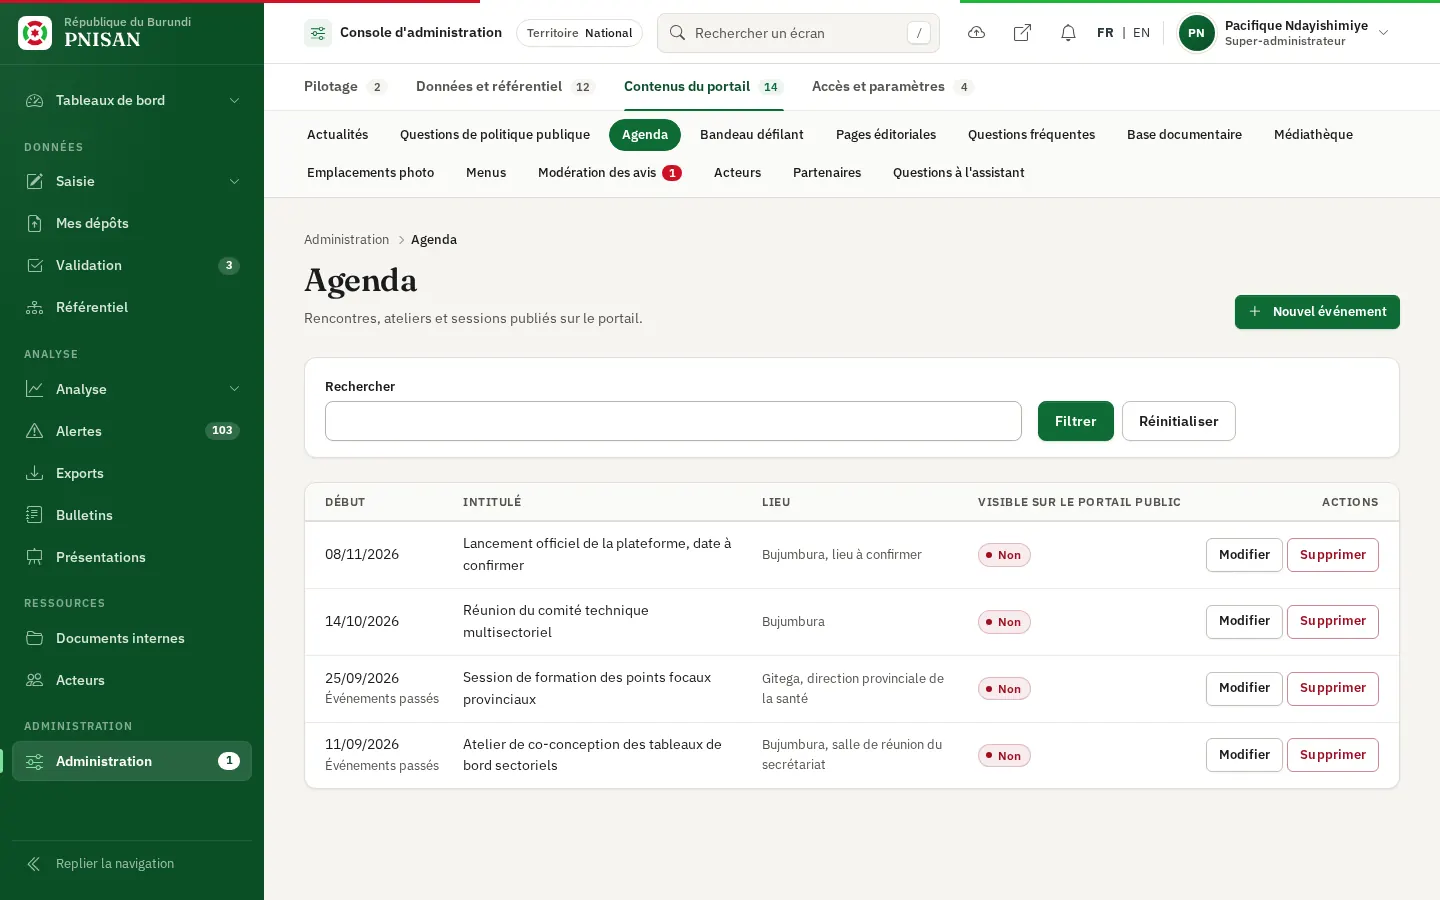Click the Alertes warning triangle icon

(x=35, y=431)
